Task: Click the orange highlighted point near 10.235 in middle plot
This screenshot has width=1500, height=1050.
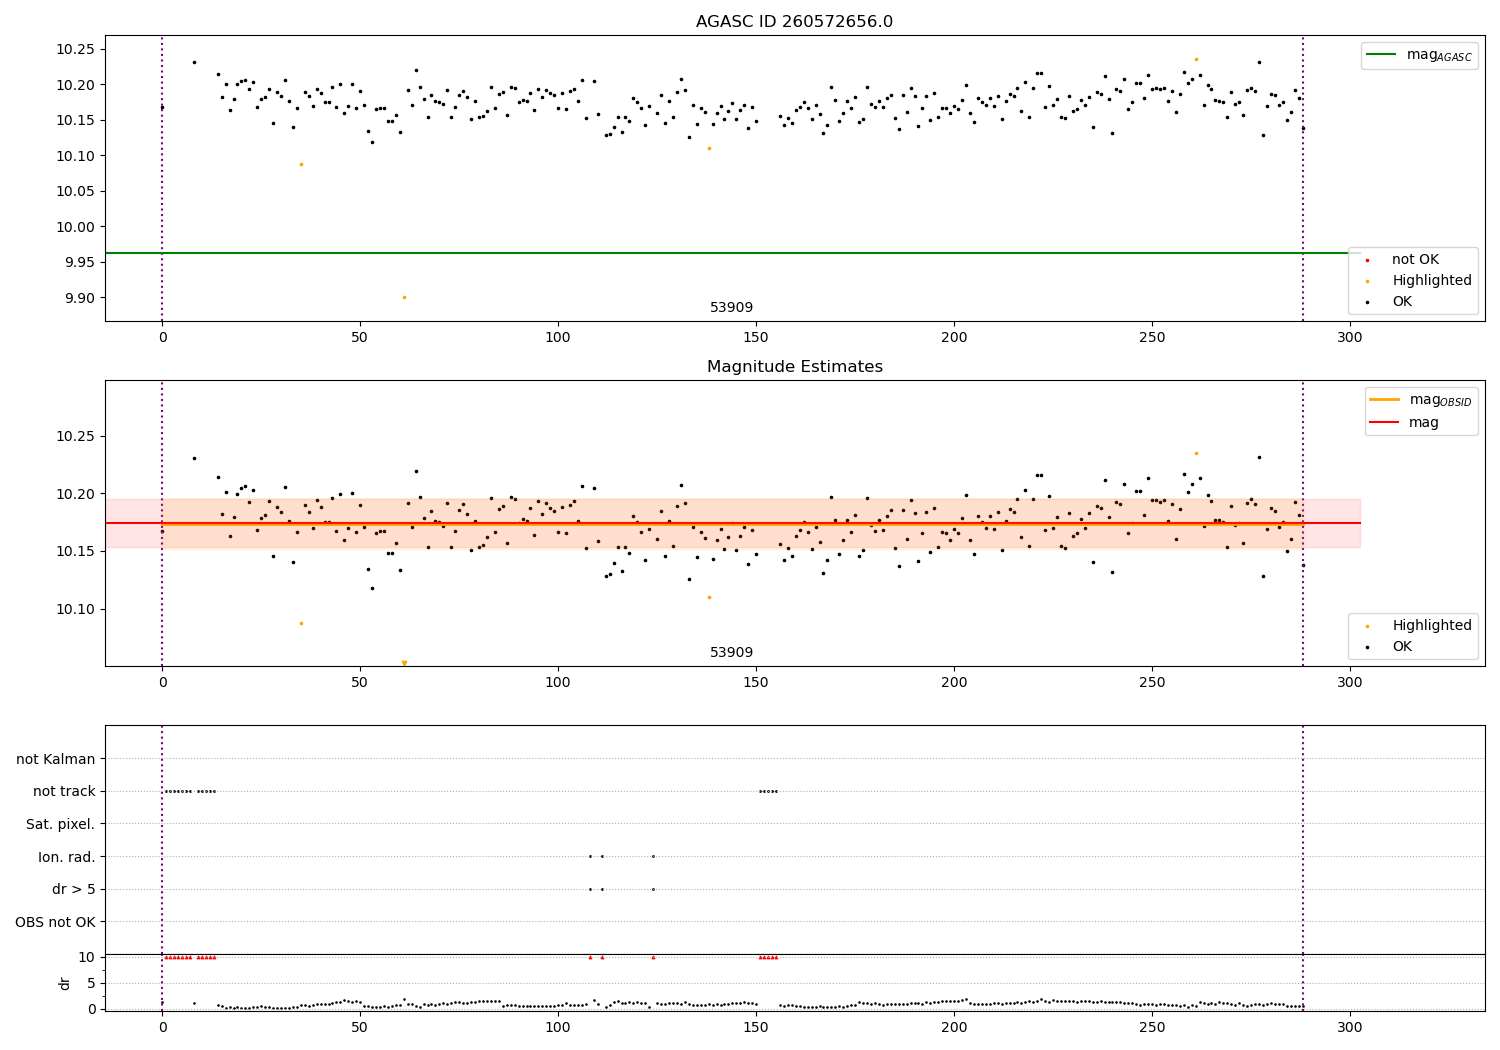Action: click(1196, 453)
